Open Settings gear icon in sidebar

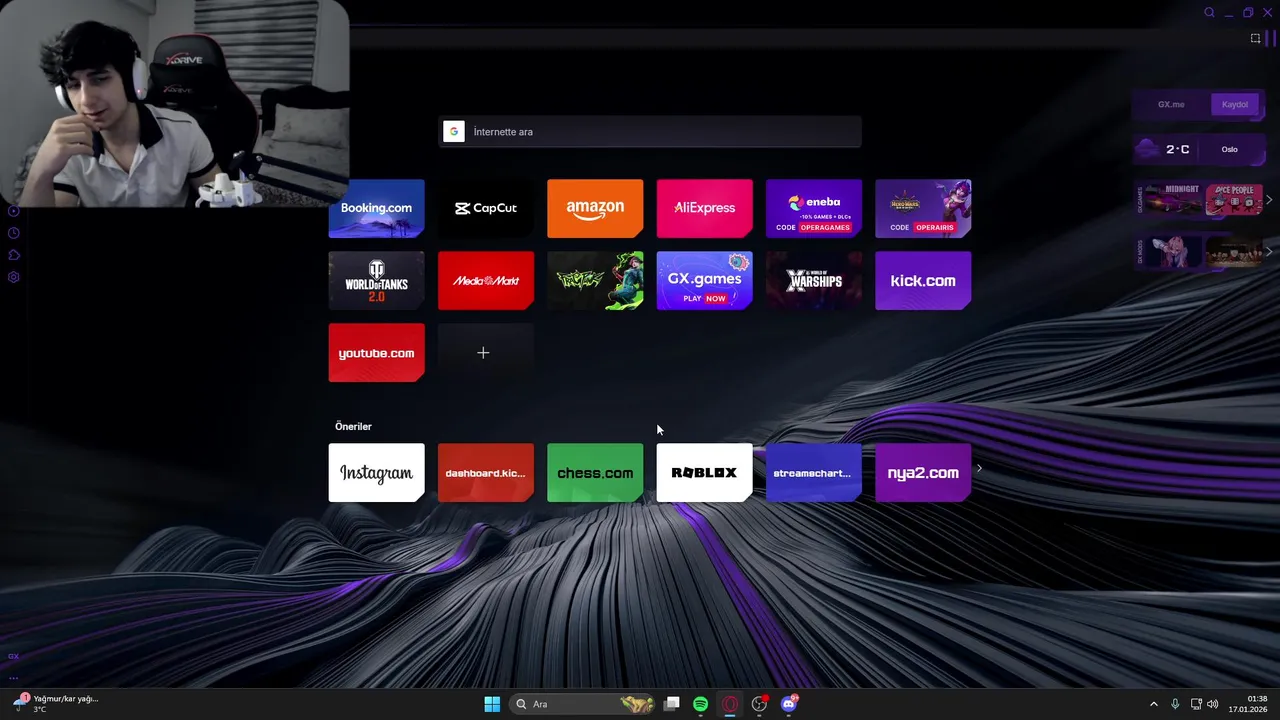click(x=14, y=277)
